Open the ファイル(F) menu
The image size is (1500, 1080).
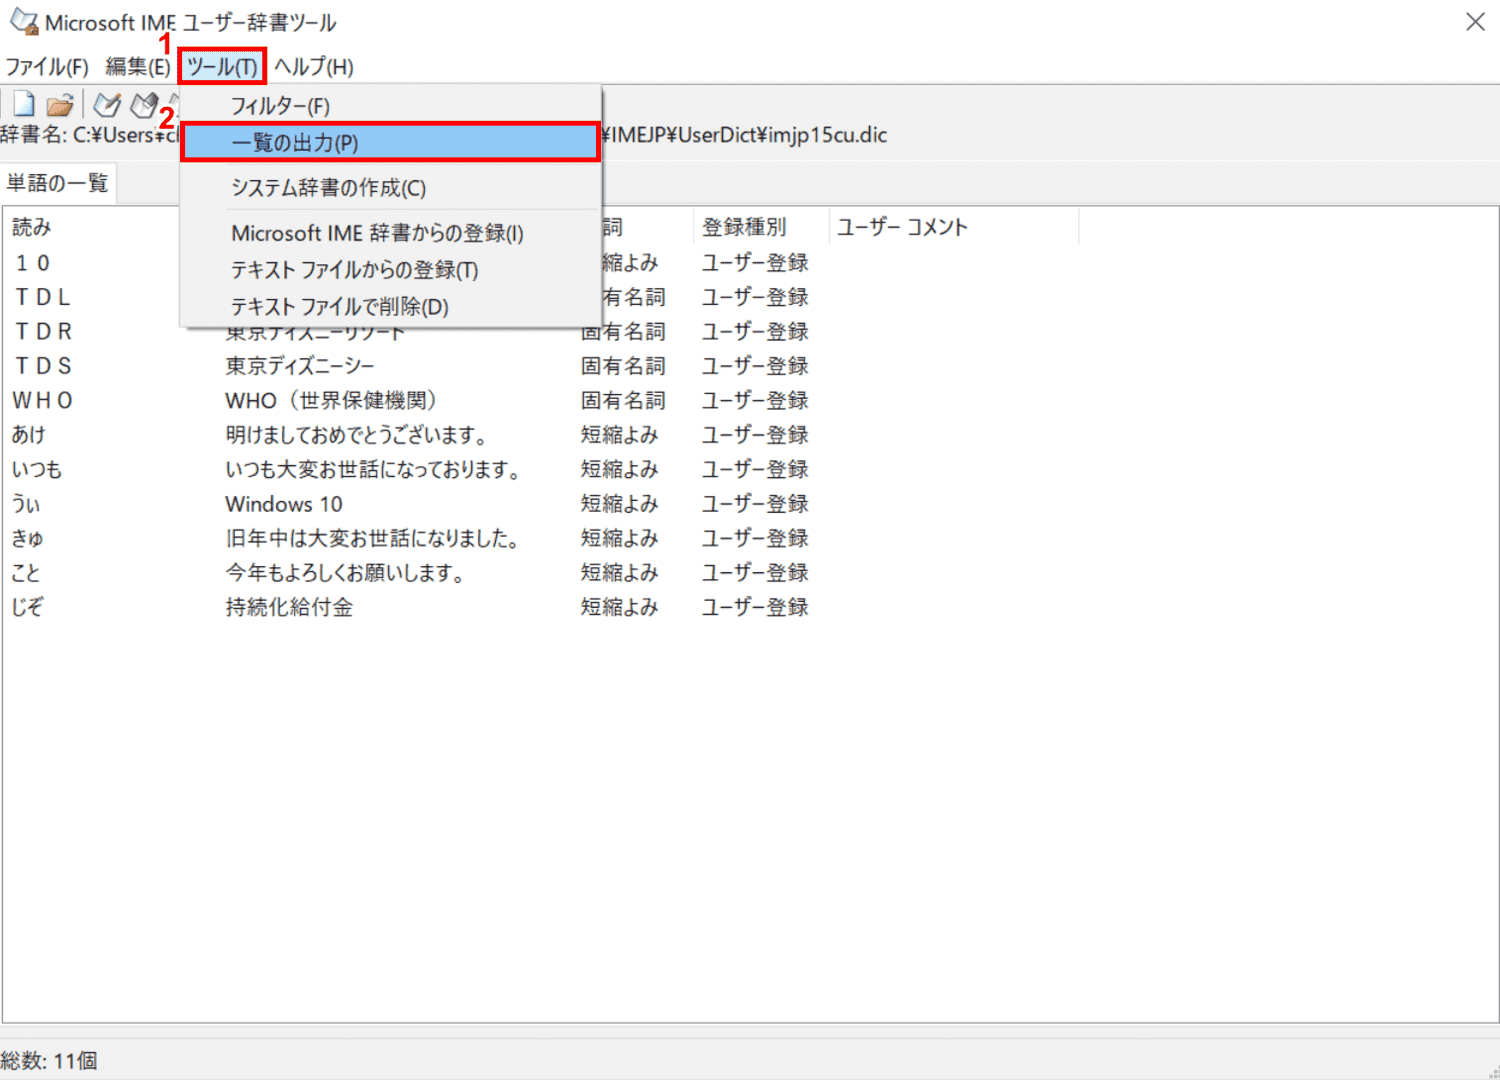46,67
